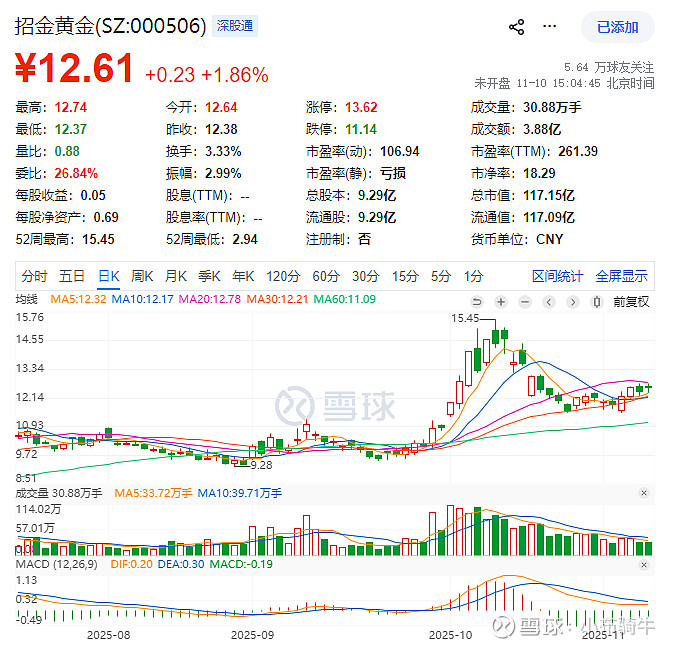The image size is (675, 647).
Task: Open the three-dots more options menu
Action: coord(549,26)
